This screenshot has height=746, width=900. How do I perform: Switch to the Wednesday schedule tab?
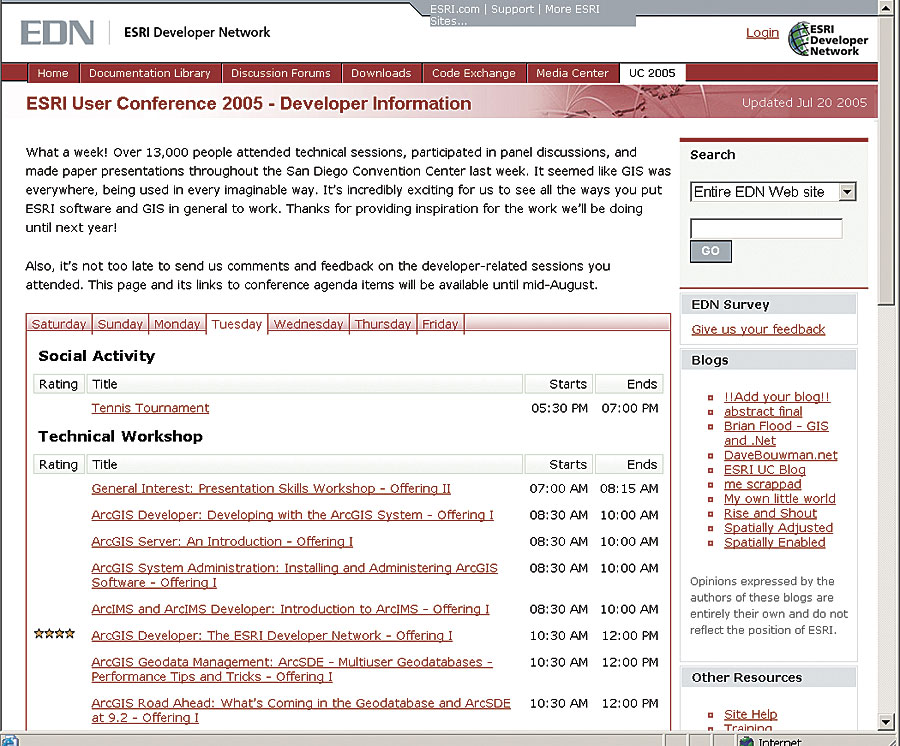(308, 324)
